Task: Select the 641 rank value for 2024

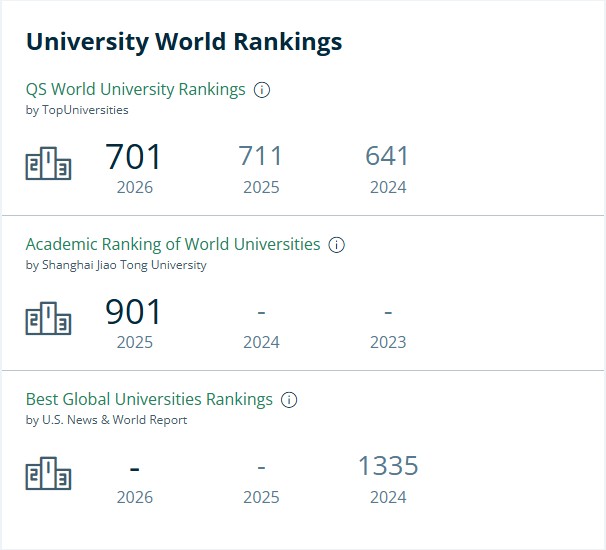Action: 387,156
